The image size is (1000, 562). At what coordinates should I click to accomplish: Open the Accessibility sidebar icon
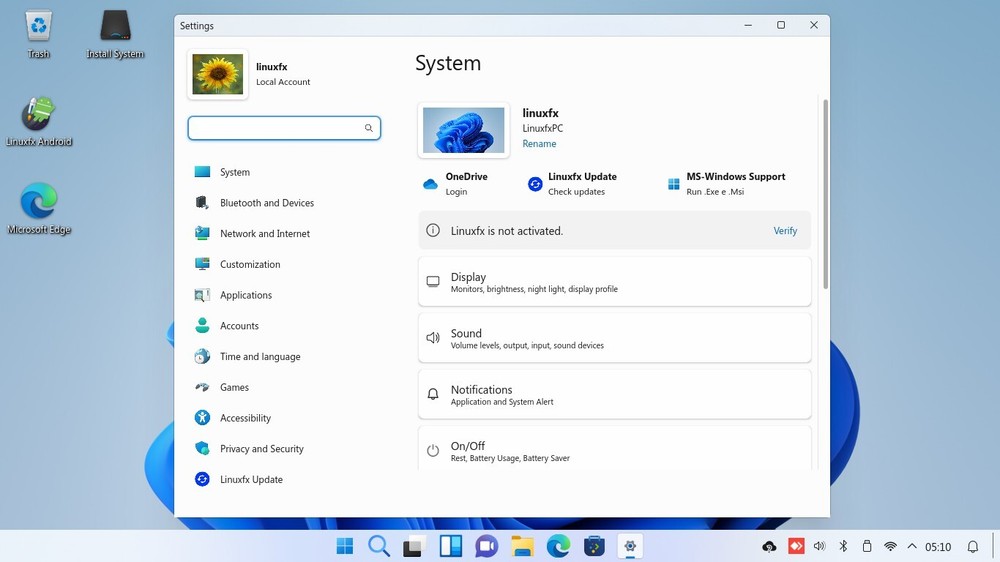pyautogui.click(x=202, y=418)
